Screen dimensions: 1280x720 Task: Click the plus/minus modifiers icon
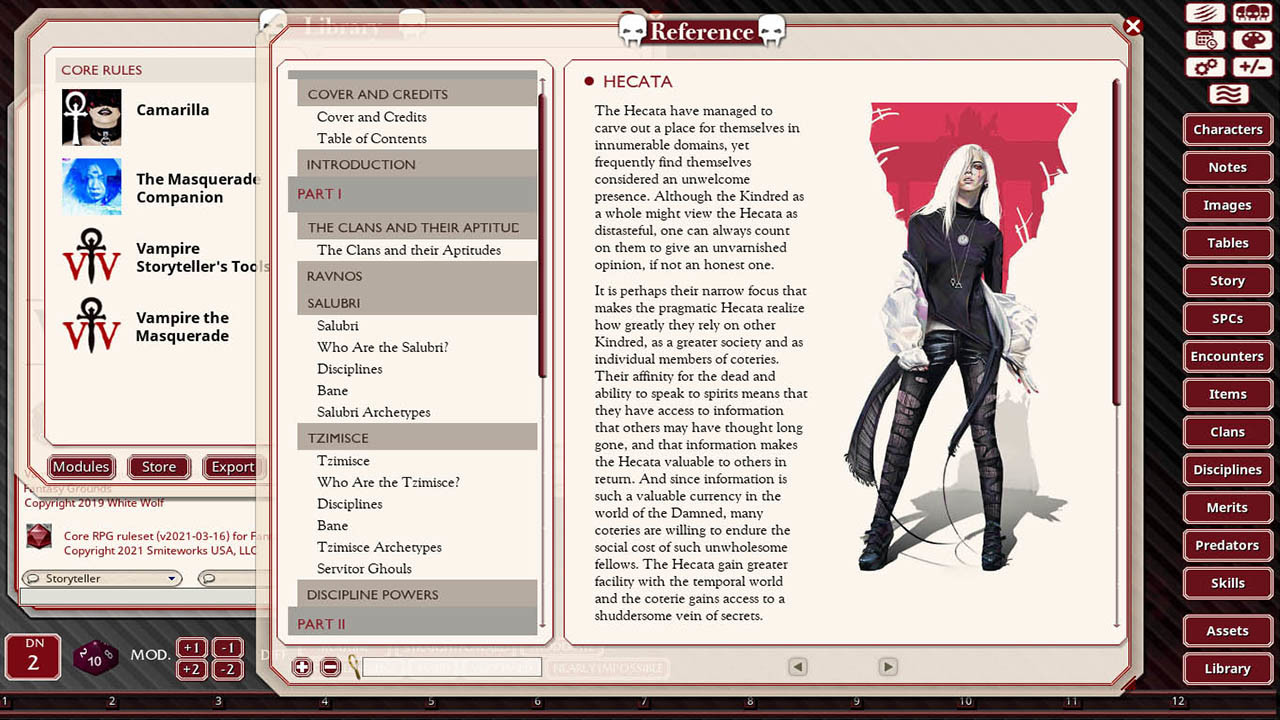click(1251, 67)
